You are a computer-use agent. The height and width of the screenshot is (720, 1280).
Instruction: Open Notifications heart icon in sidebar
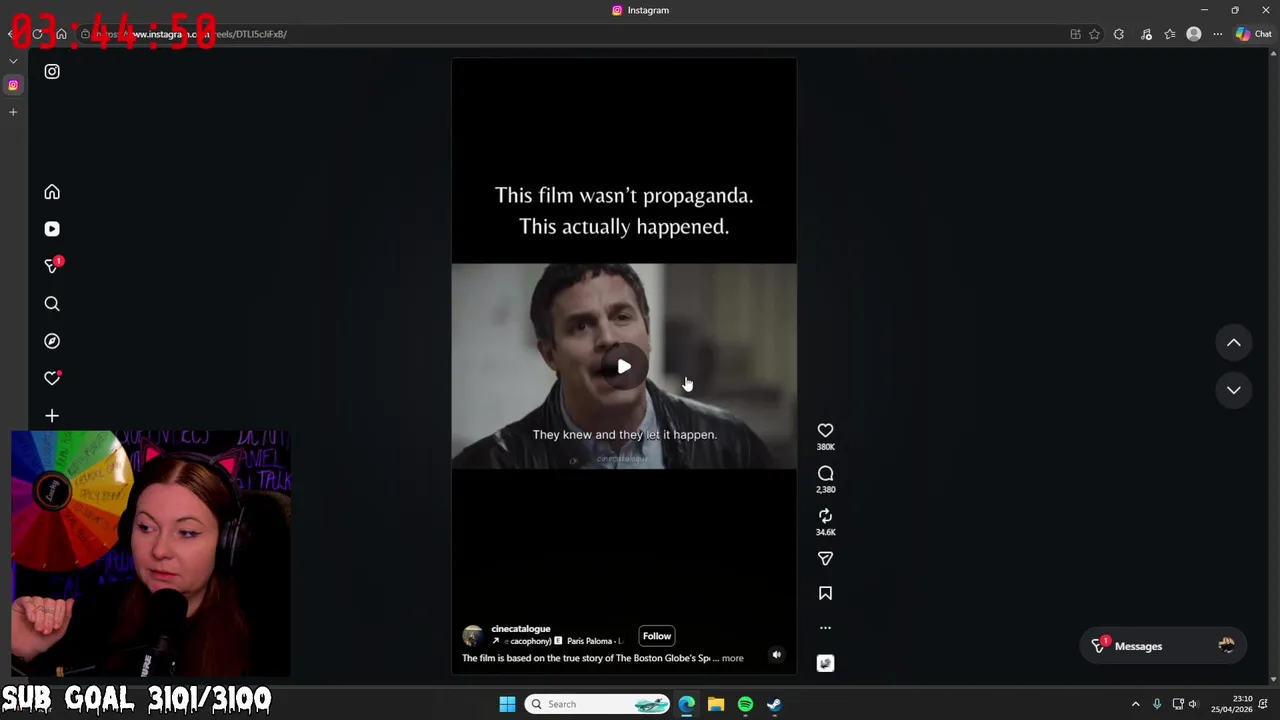click(52, 378)
